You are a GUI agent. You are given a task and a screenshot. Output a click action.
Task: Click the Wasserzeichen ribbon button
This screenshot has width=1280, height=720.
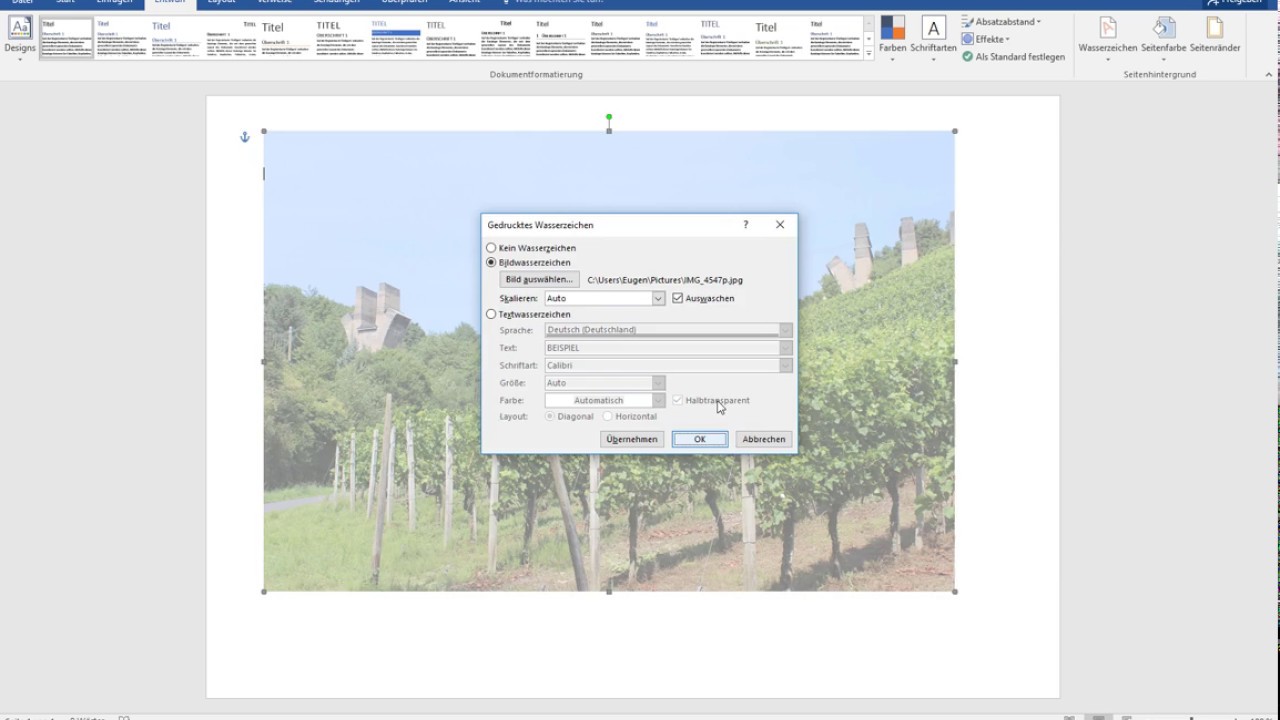(1107, 38)
